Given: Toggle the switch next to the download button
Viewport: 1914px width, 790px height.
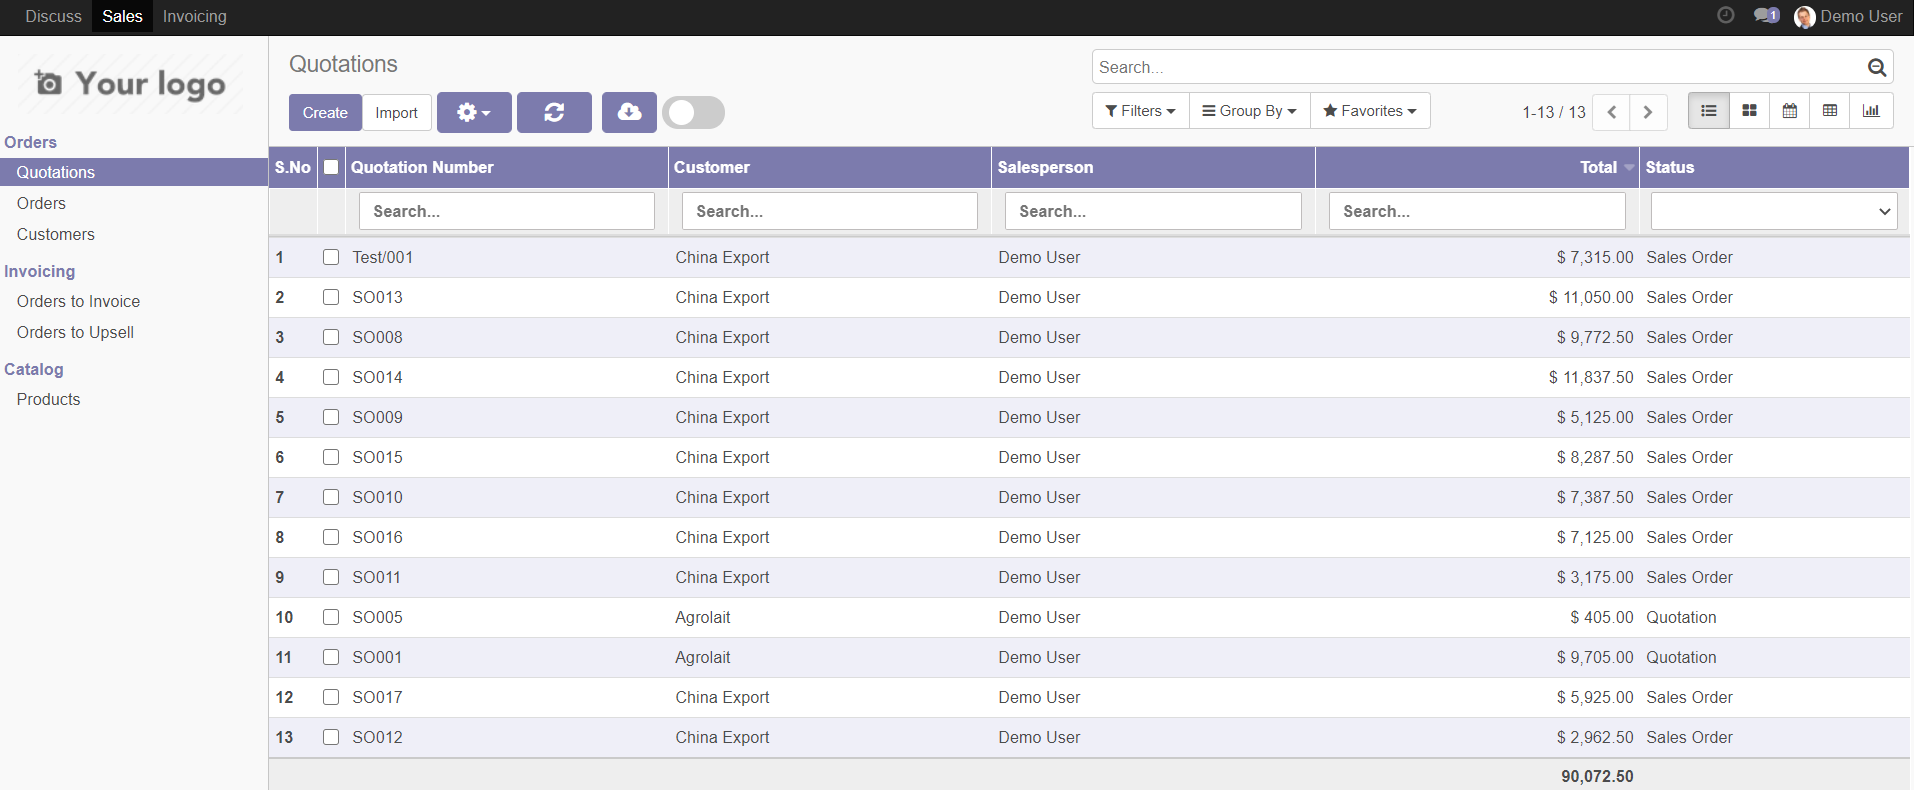Looking at the screenshot, I should (x=693, y=113).
